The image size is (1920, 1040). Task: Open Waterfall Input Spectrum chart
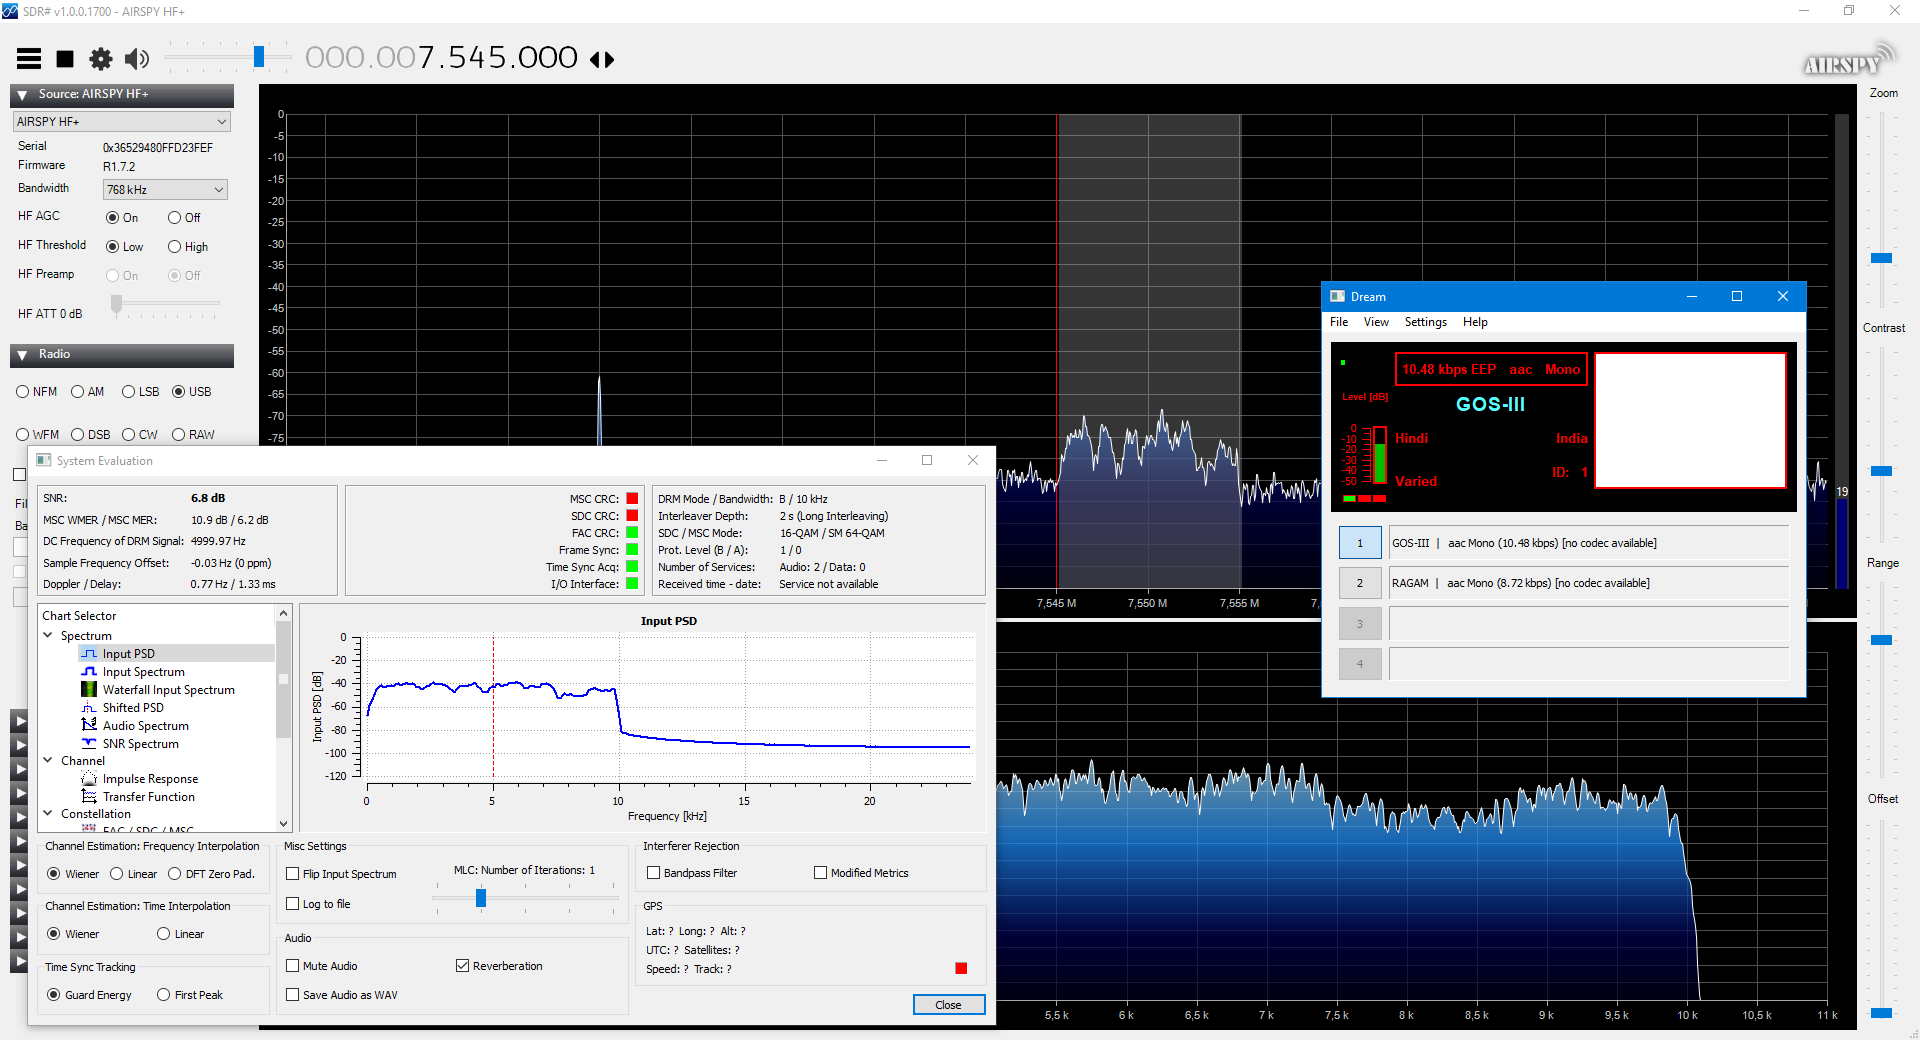168,690
